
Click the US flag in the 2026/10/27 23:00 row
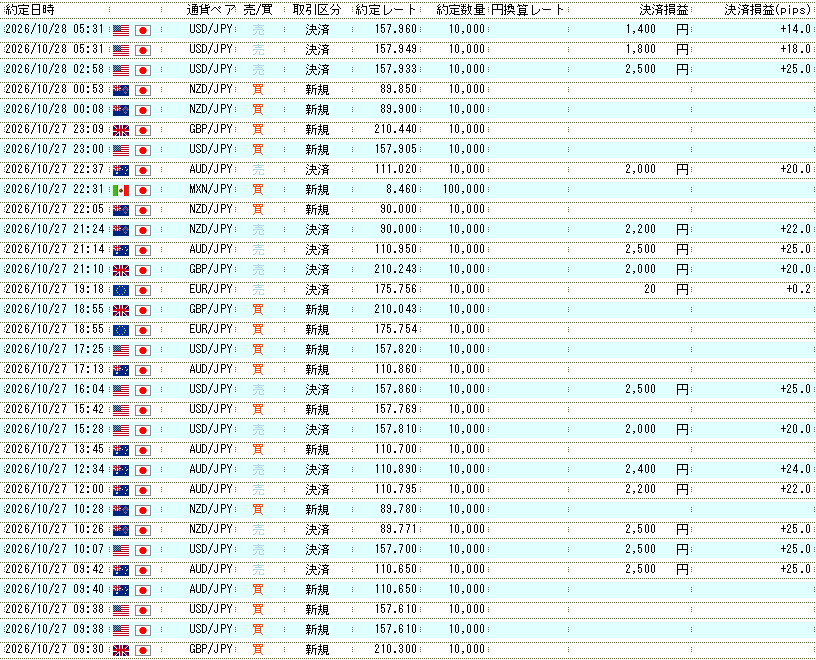point(121,150)
